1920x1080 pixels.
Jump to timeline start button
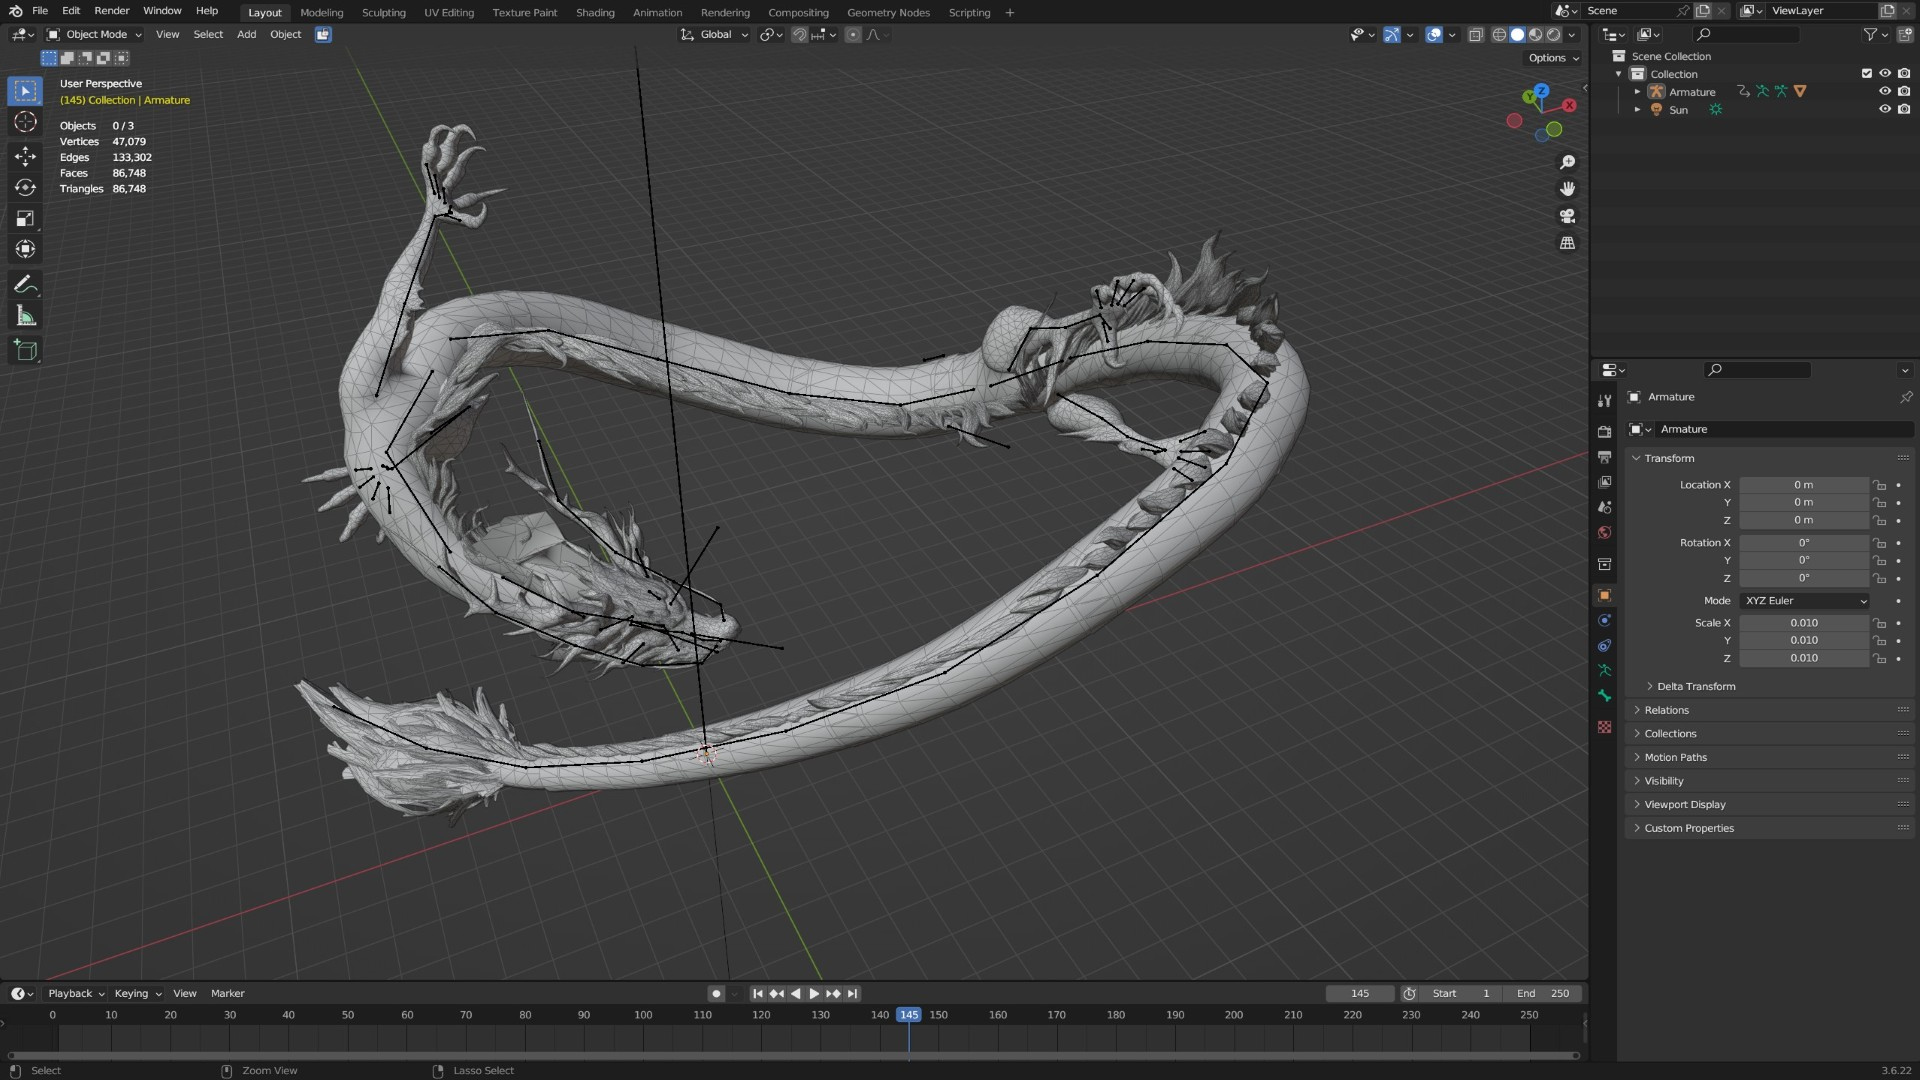758,993
